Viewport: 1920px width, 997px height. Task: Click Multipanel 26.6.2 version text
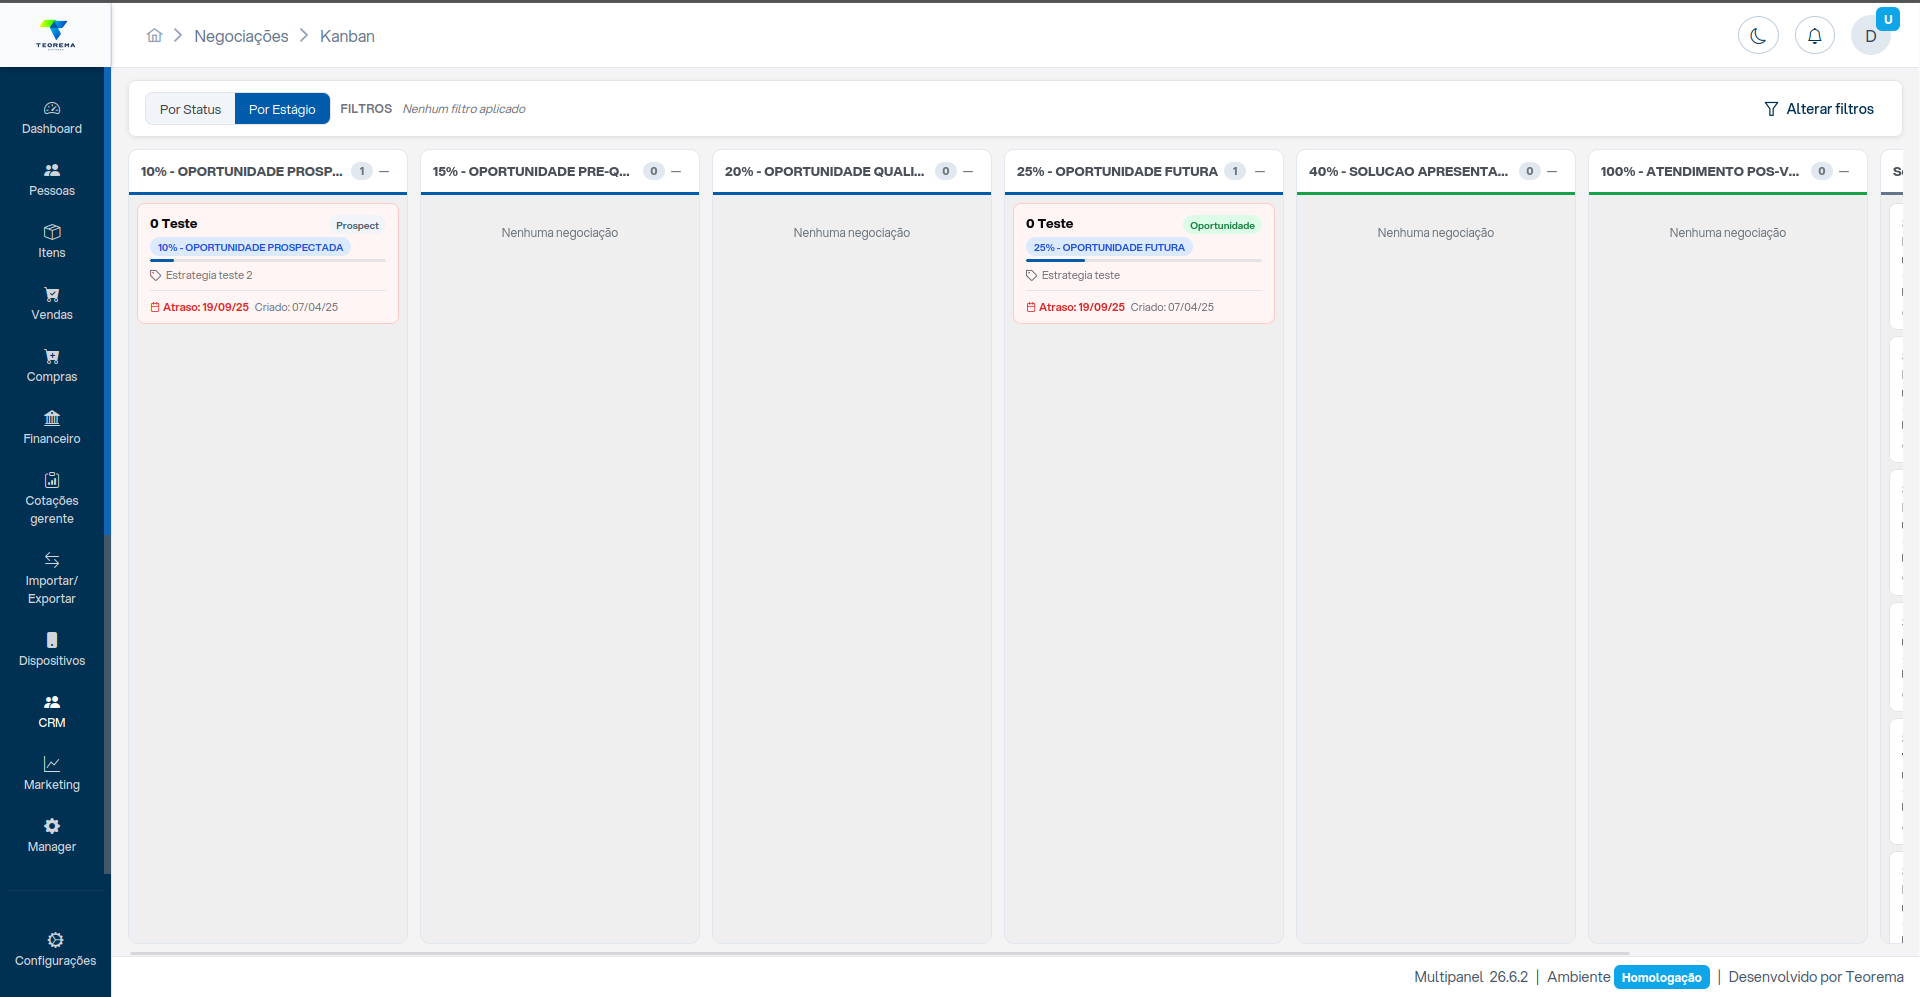(1471, 977)
